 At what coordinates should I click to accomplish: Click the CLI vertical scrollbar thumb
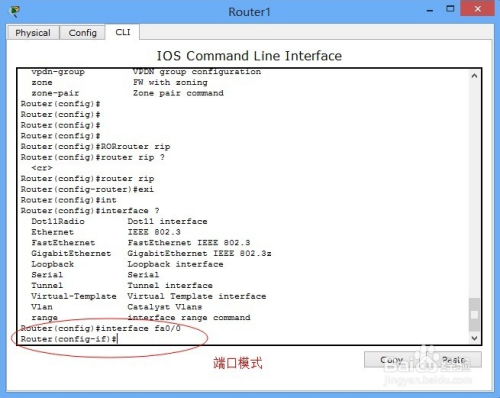coord(474,315)
